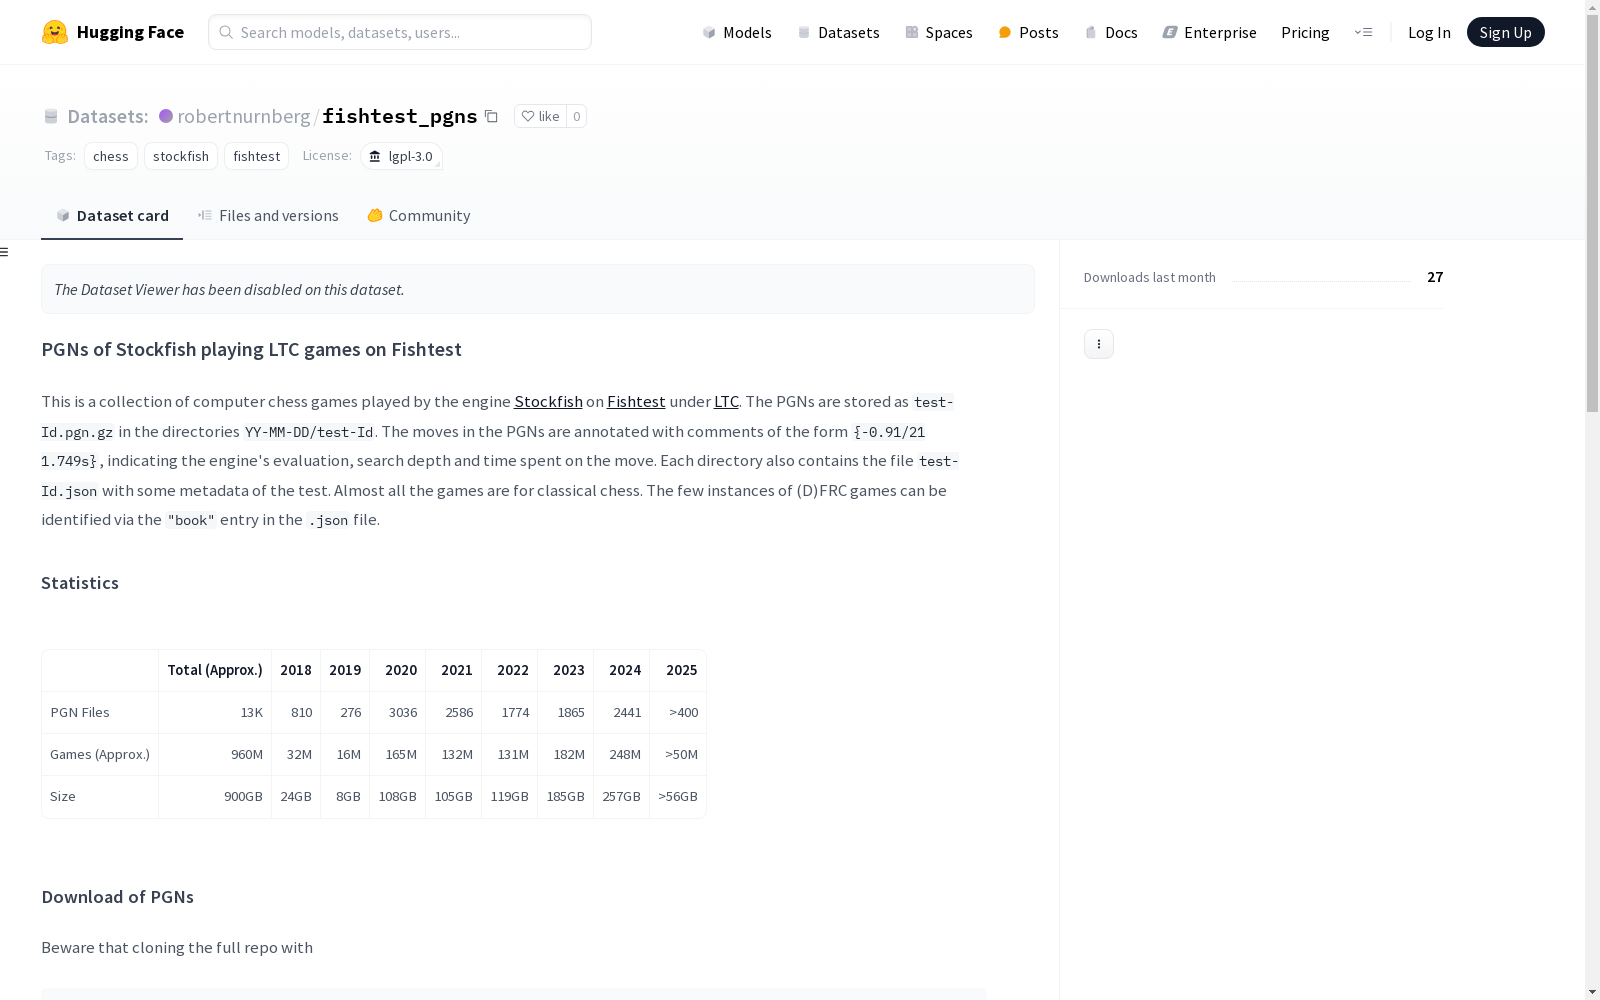Viewport: 1600px width, 1000px height.
Task: Follow the Stockfish link
Action: click(x=548, y=401)
